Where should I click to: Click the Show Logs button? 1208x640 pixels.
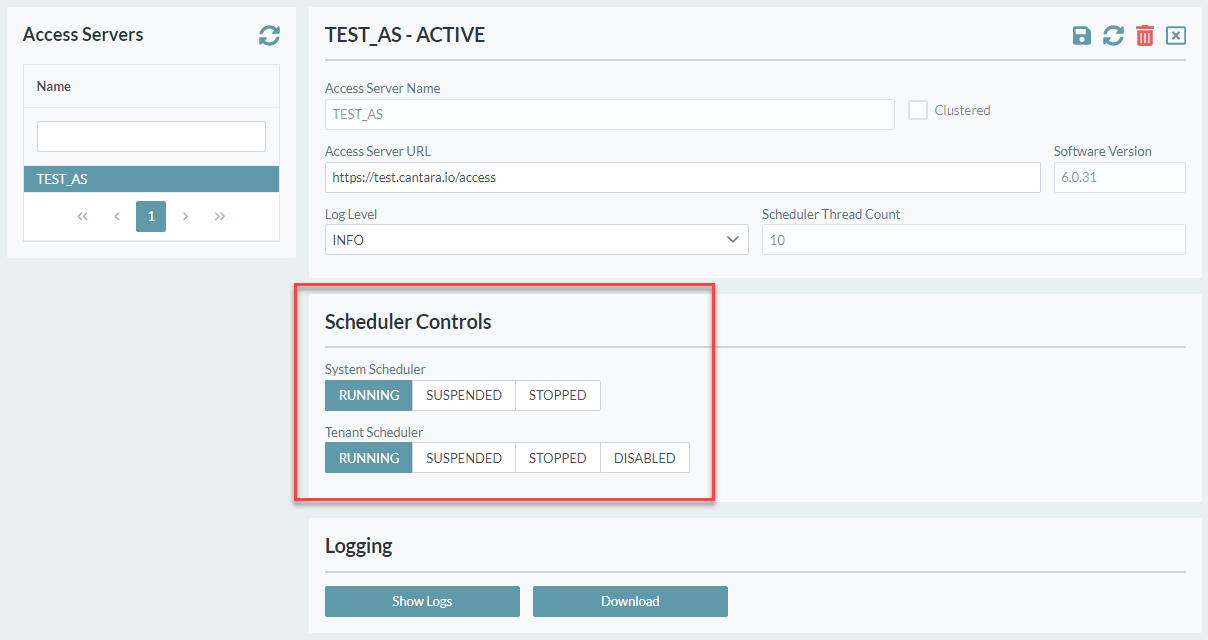tap(422, 601)
